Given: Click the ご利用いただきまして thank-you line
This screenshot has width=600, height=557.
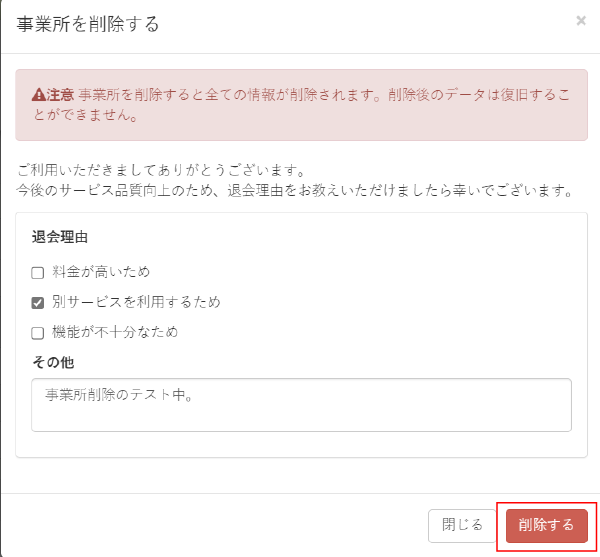Looking at the screenshot, I should (161, 170).
